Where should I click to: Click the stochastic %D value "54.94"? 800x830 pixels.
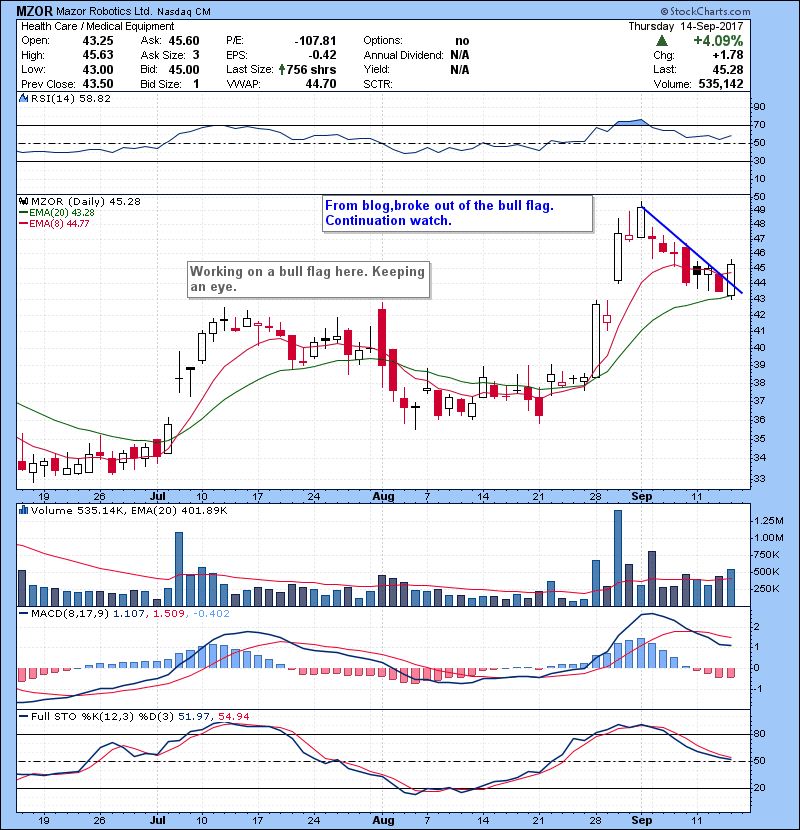click(233, 716)
